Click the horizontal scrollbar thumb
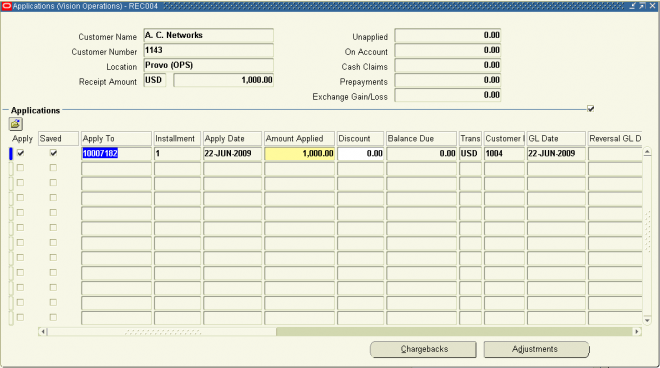The image size is (660, 368). pyautogui.click(x=162, y=332)
